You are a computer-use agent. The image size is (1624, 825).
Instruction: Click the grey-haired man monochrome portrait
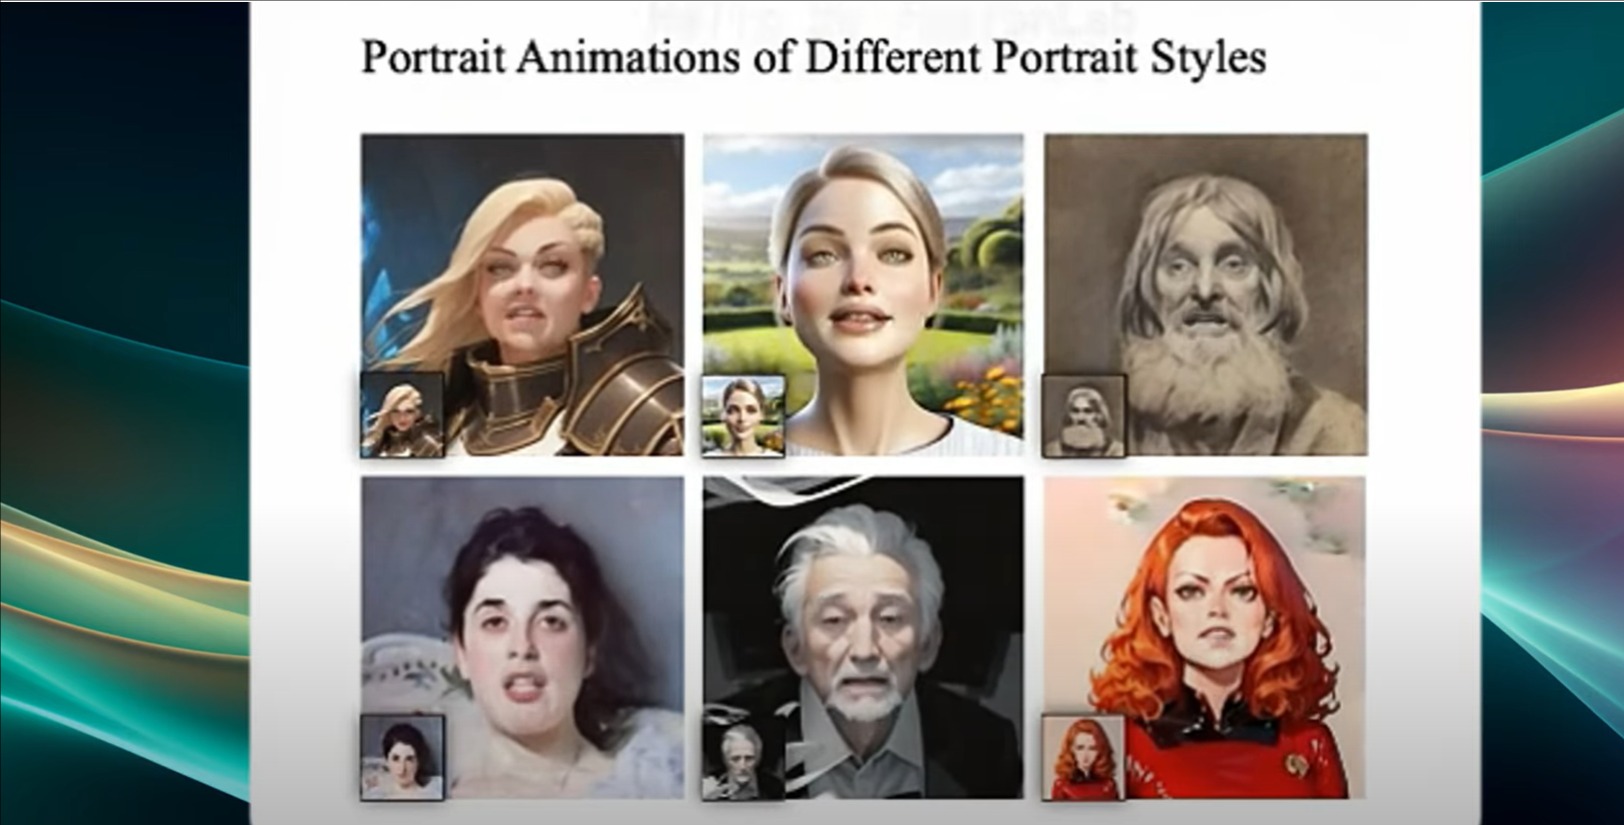pos(863,637)
